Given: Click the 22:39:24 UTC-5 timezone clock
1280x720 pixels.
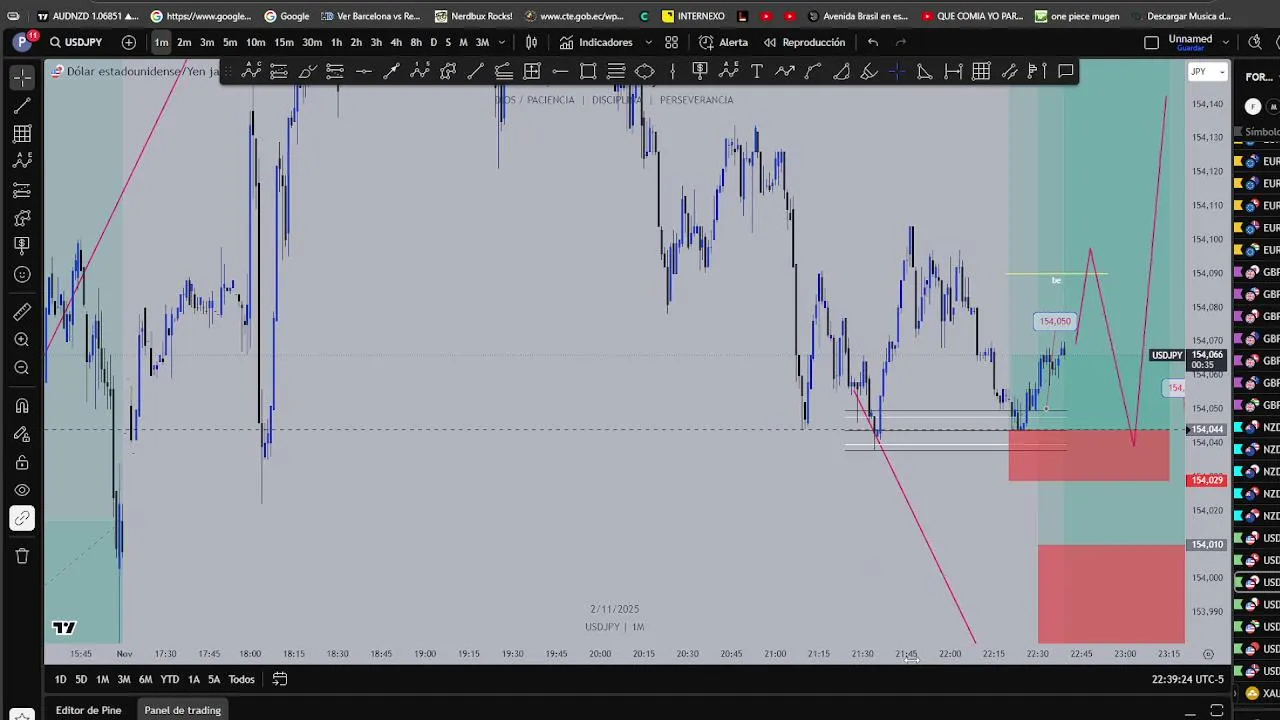Looking at the screenshot, I should 1187,679.
